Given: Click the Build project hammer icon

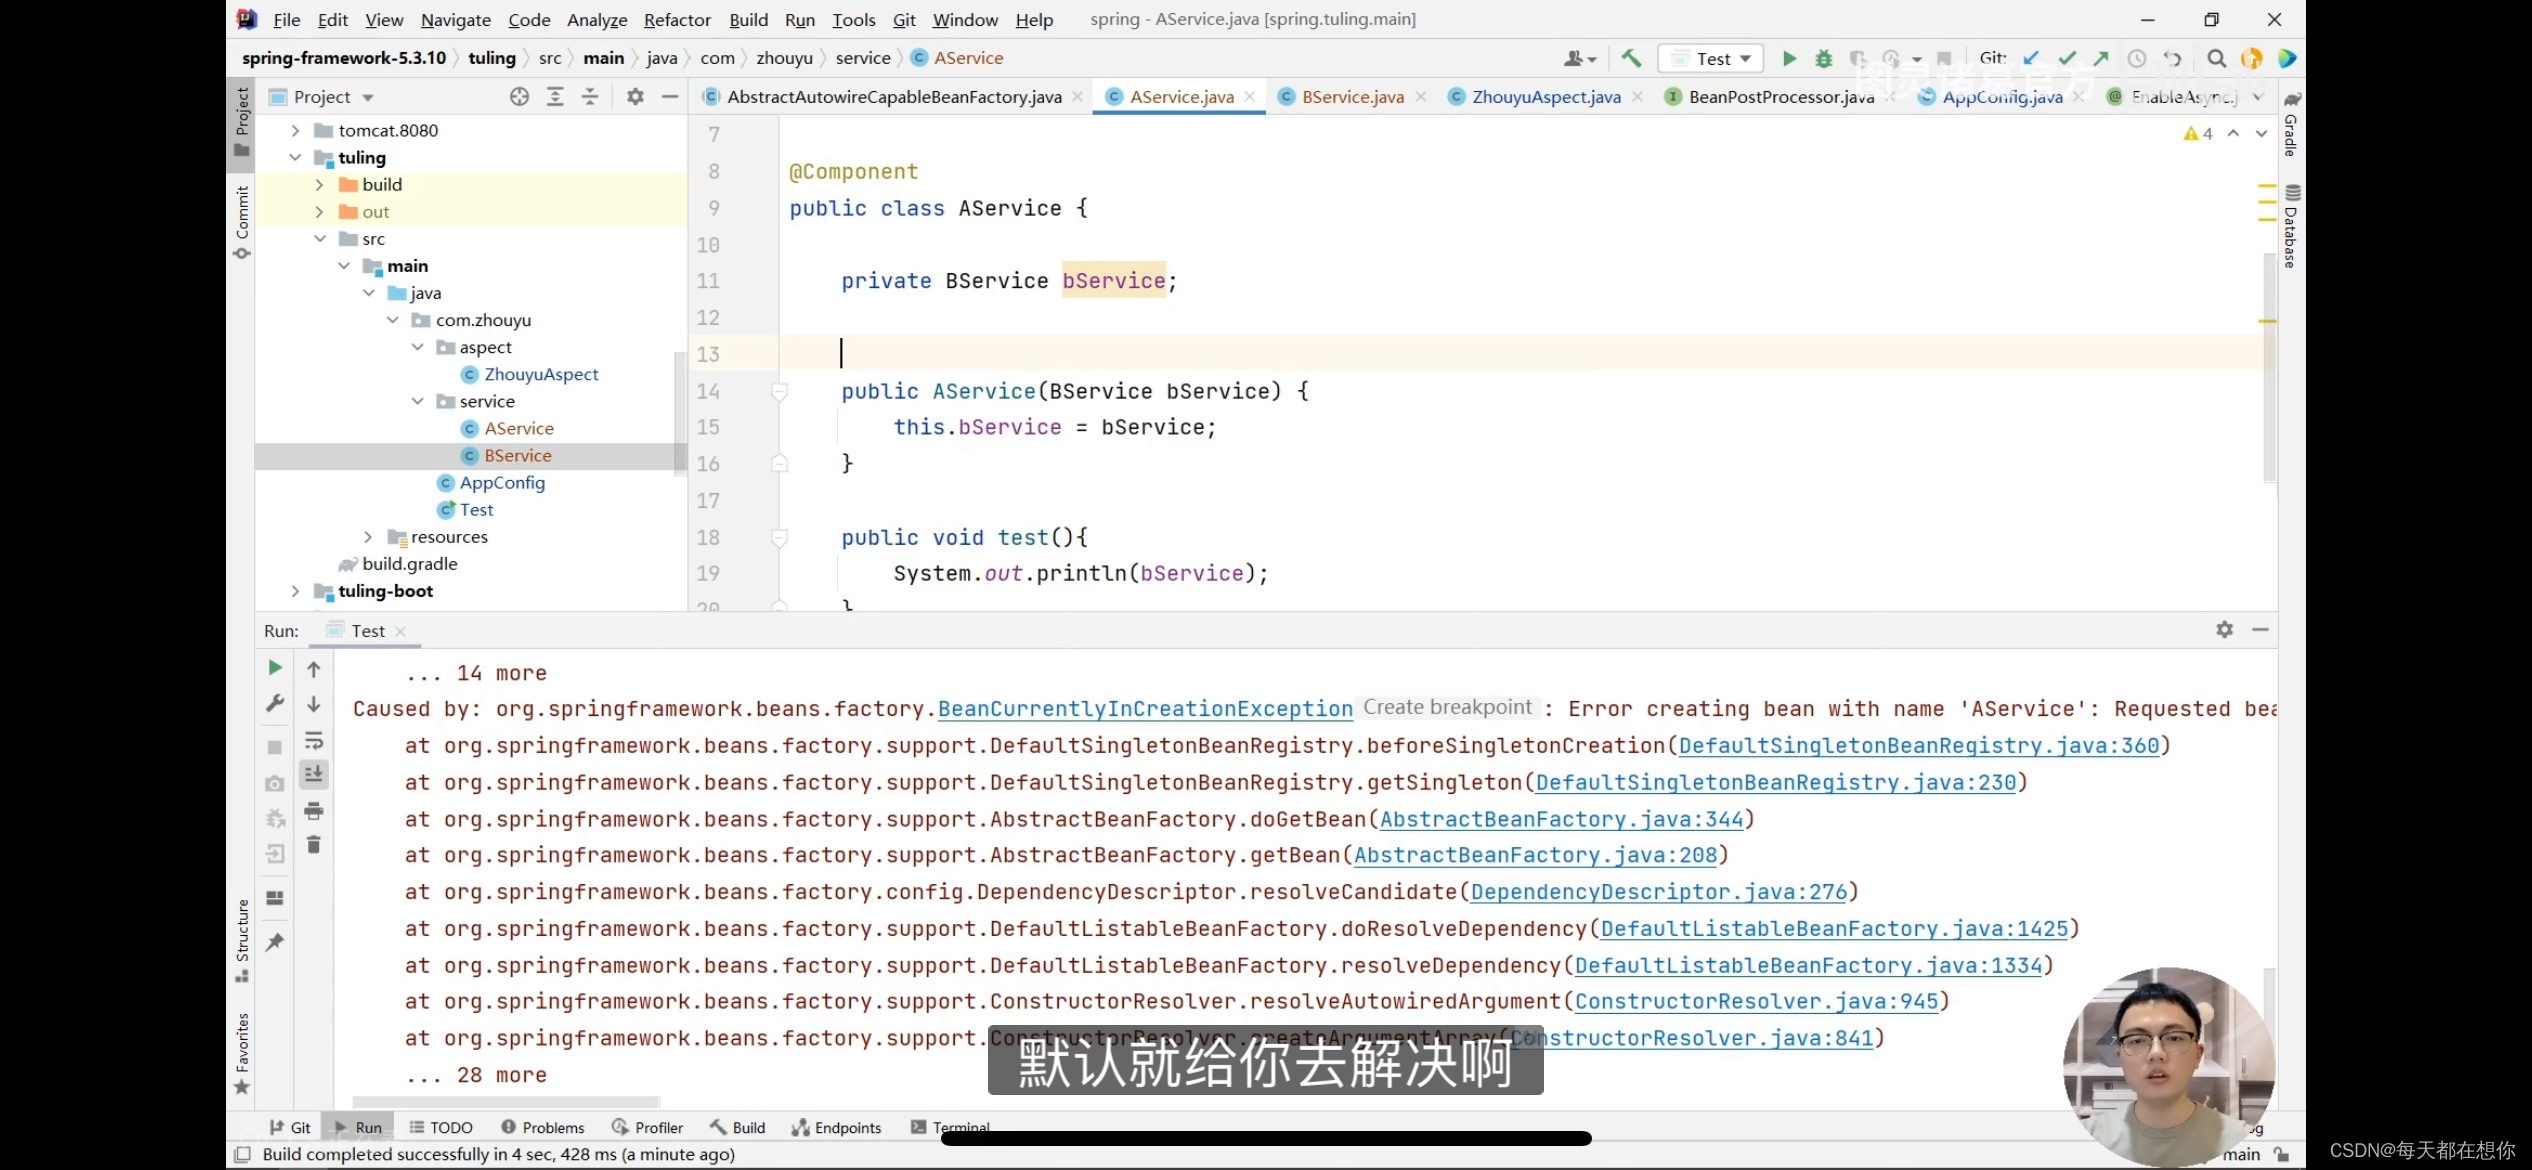Looking at the screenshot, I should [1631, 58].
